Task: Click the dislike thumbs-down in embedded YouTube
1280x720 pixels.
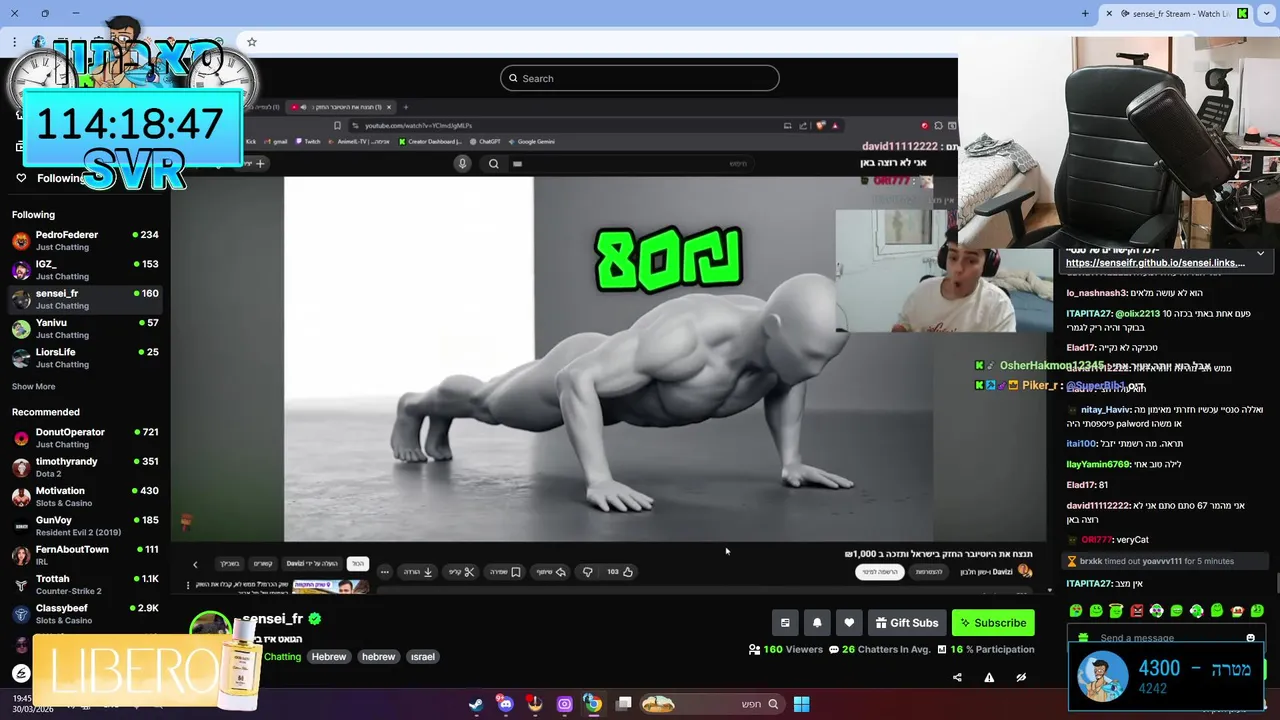Action: coord(587,572)
